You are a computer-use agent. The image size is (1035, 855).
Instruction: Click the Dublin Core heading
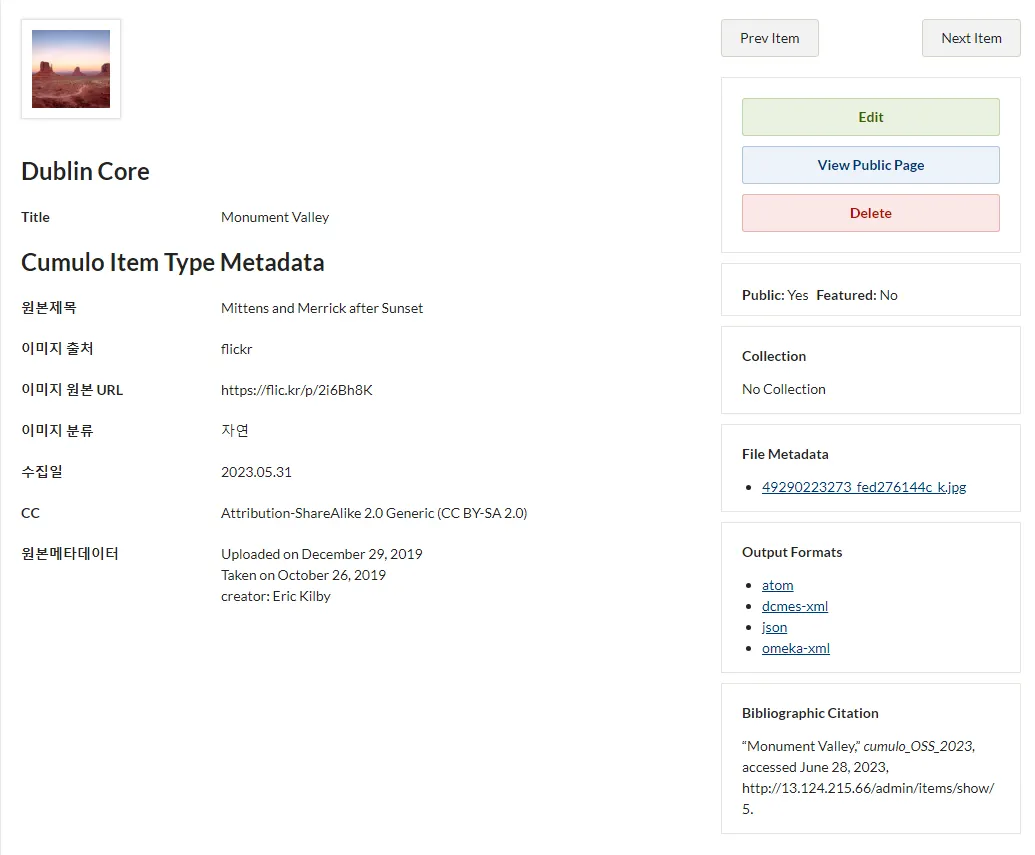tap(85, 171)
